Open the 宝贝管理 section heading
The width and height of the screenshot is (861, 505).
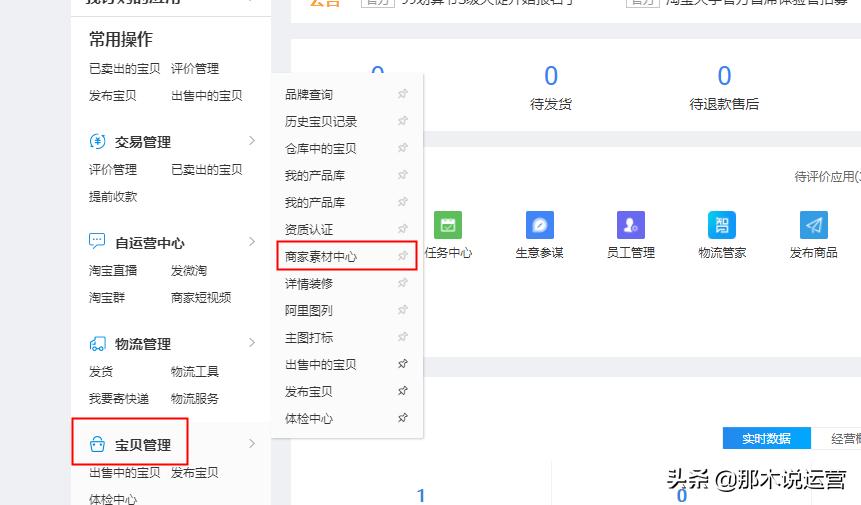click(143, 445)
